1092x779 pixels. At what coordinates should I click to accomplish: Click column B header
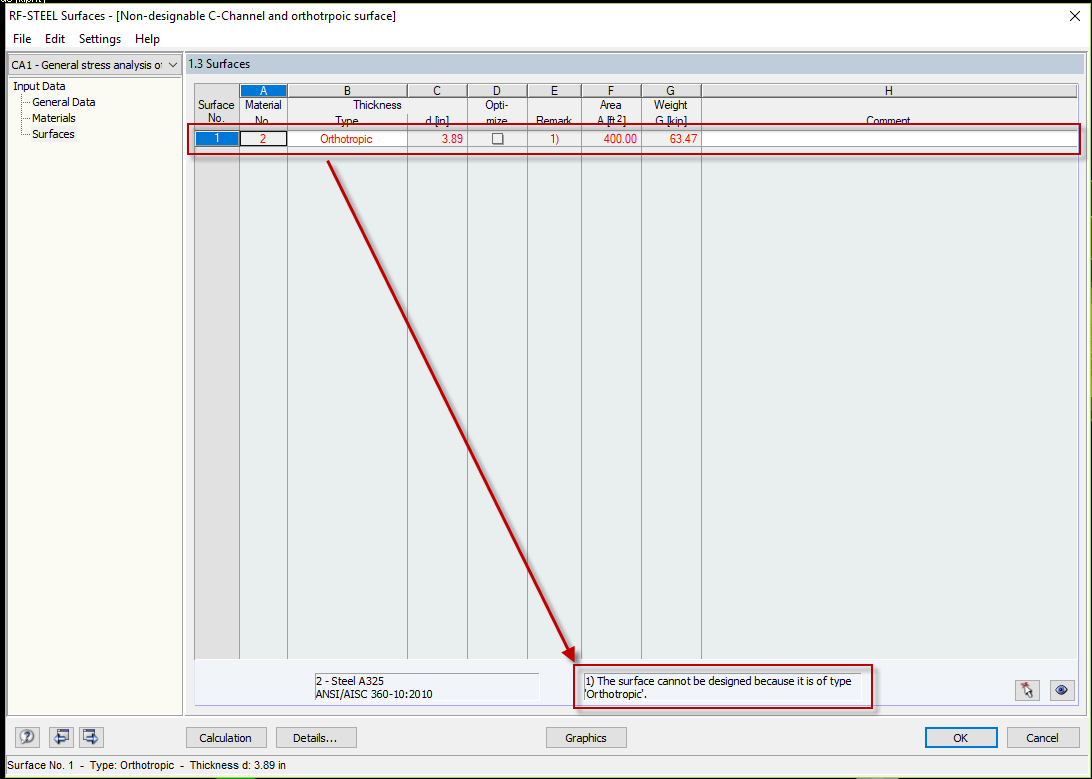pos(347,91)
